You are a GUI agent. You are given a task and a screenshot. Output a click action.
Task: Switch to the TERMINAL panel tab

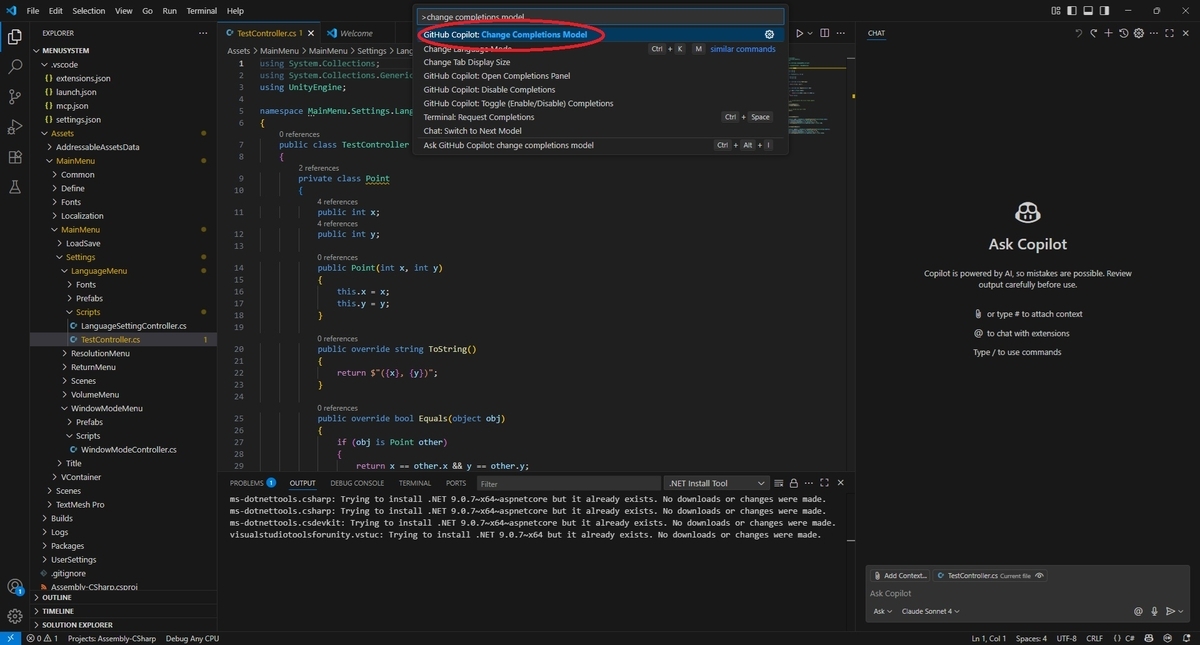(415, 483)
